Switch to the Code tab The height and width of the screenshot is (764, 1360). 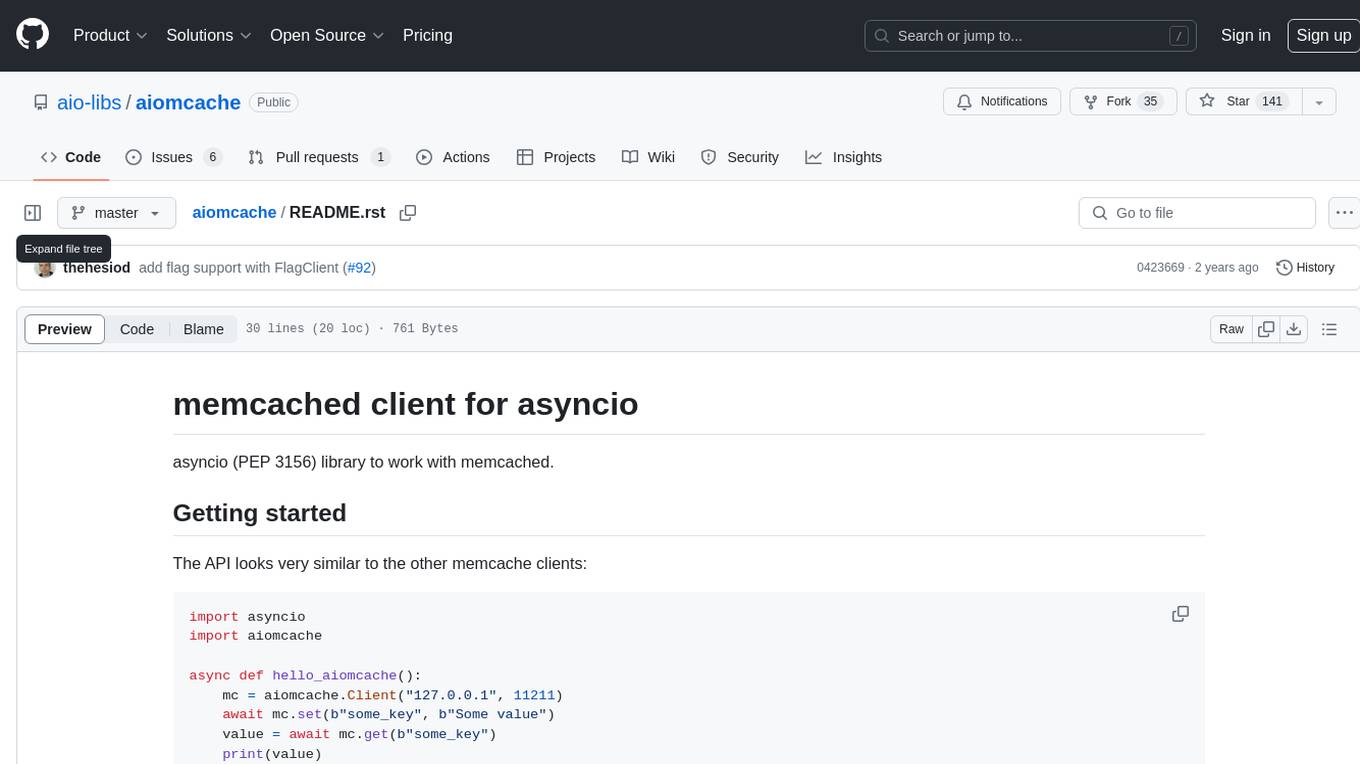70,157
